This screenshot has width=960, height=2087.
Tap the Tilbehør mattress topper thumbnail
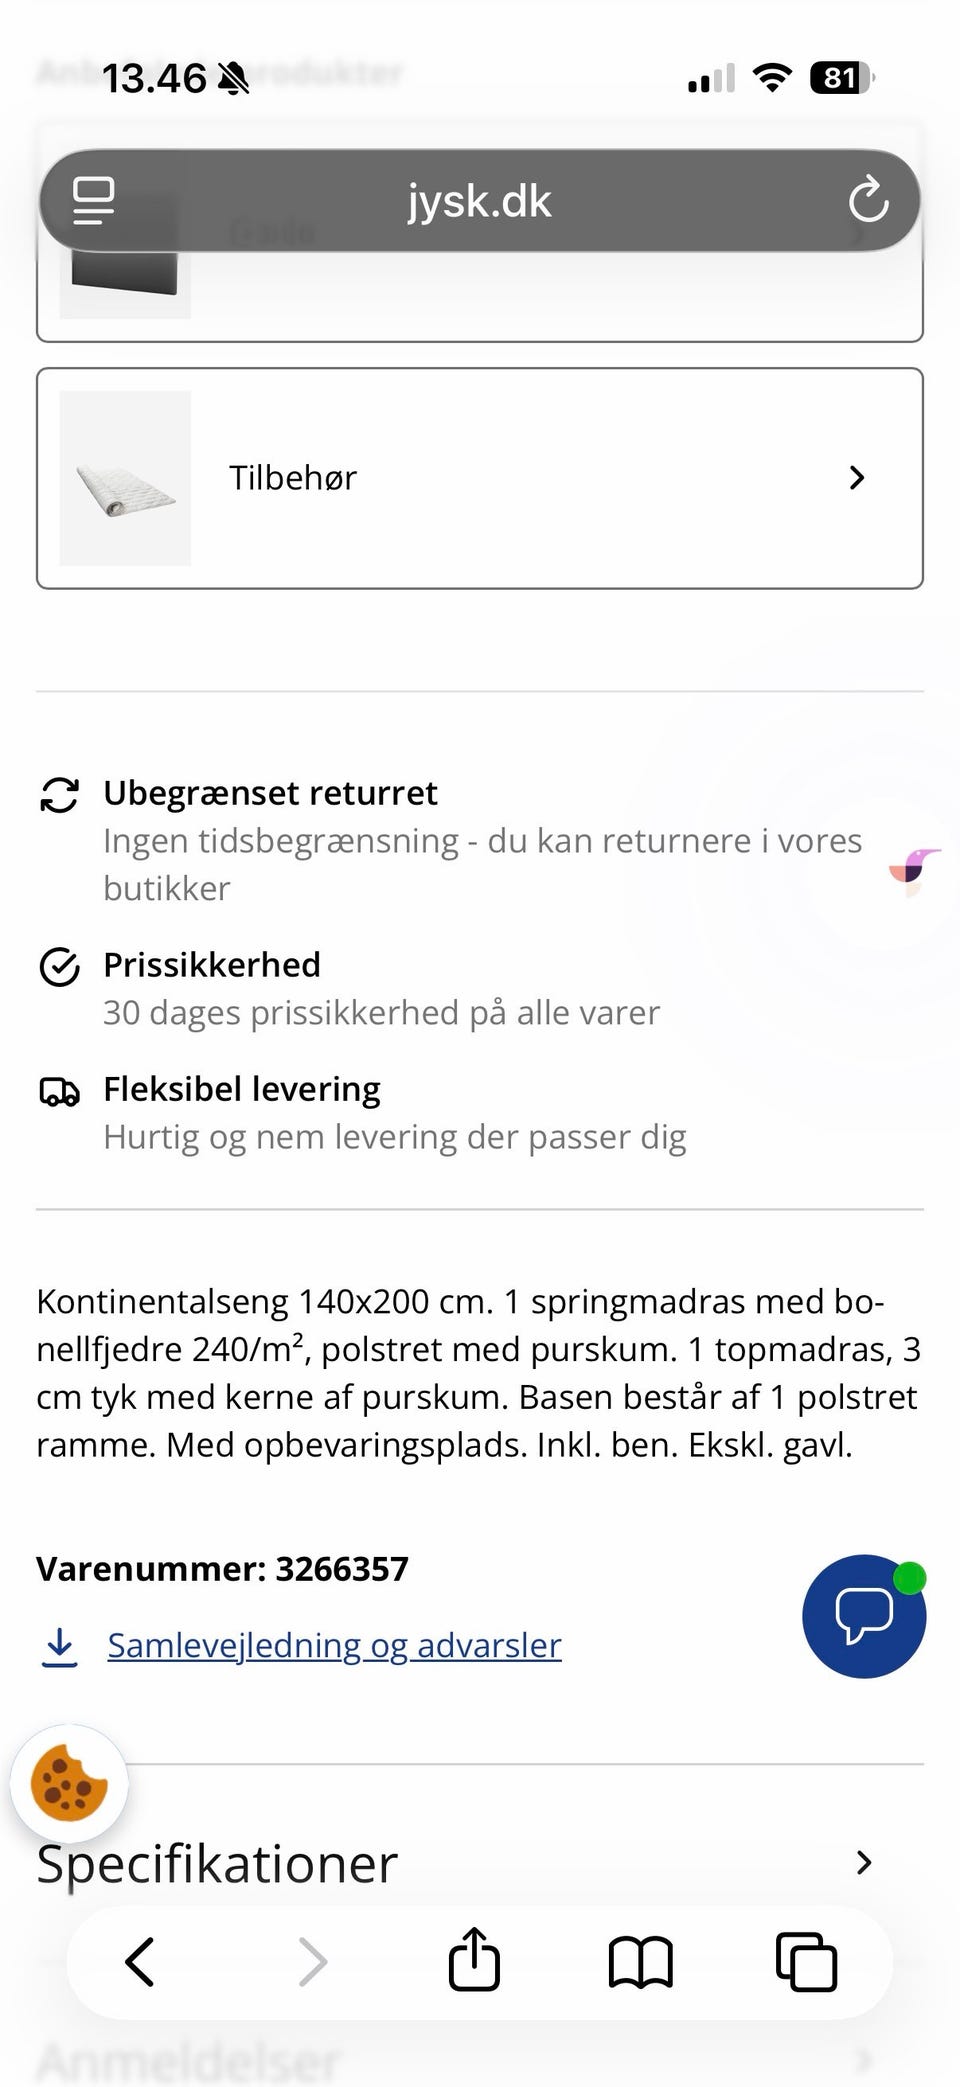(x=125, y=478)
